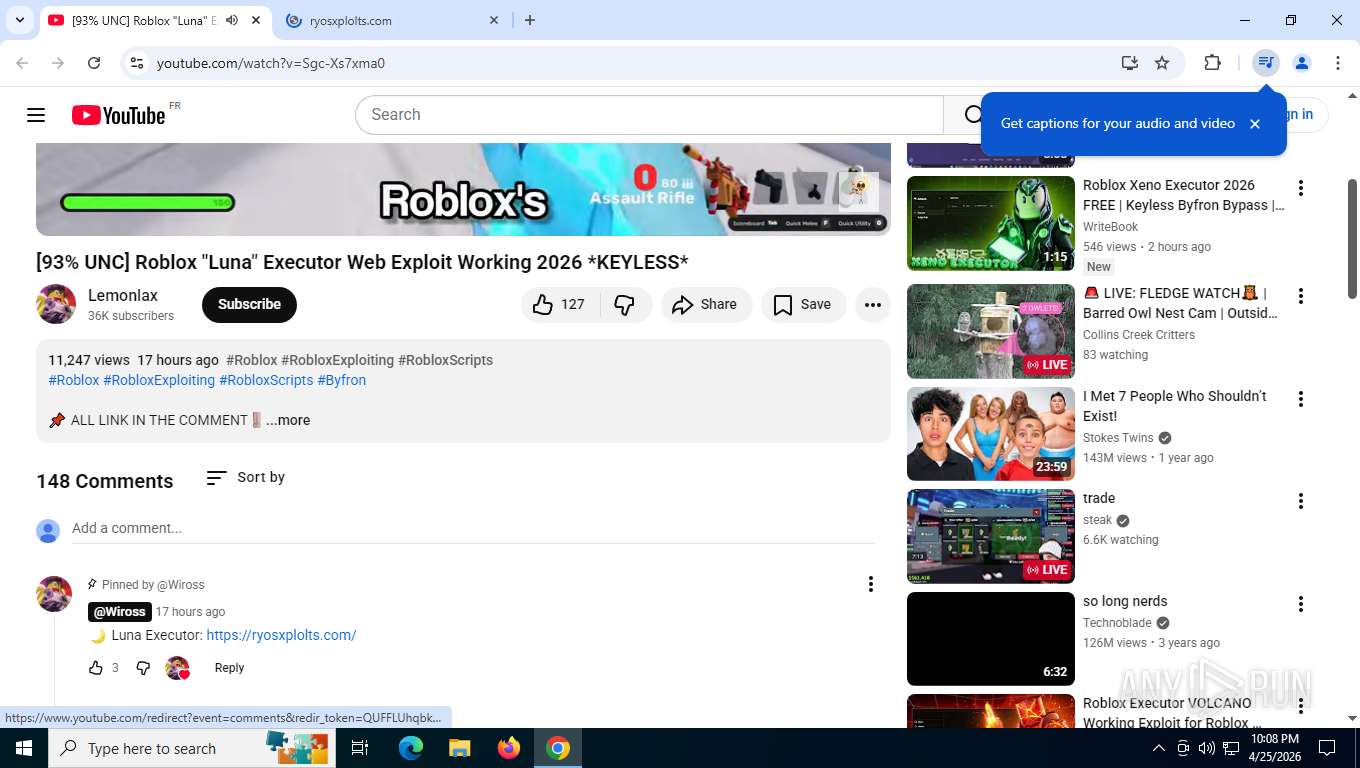Dislike the pinned @Wiross comment

143,668
